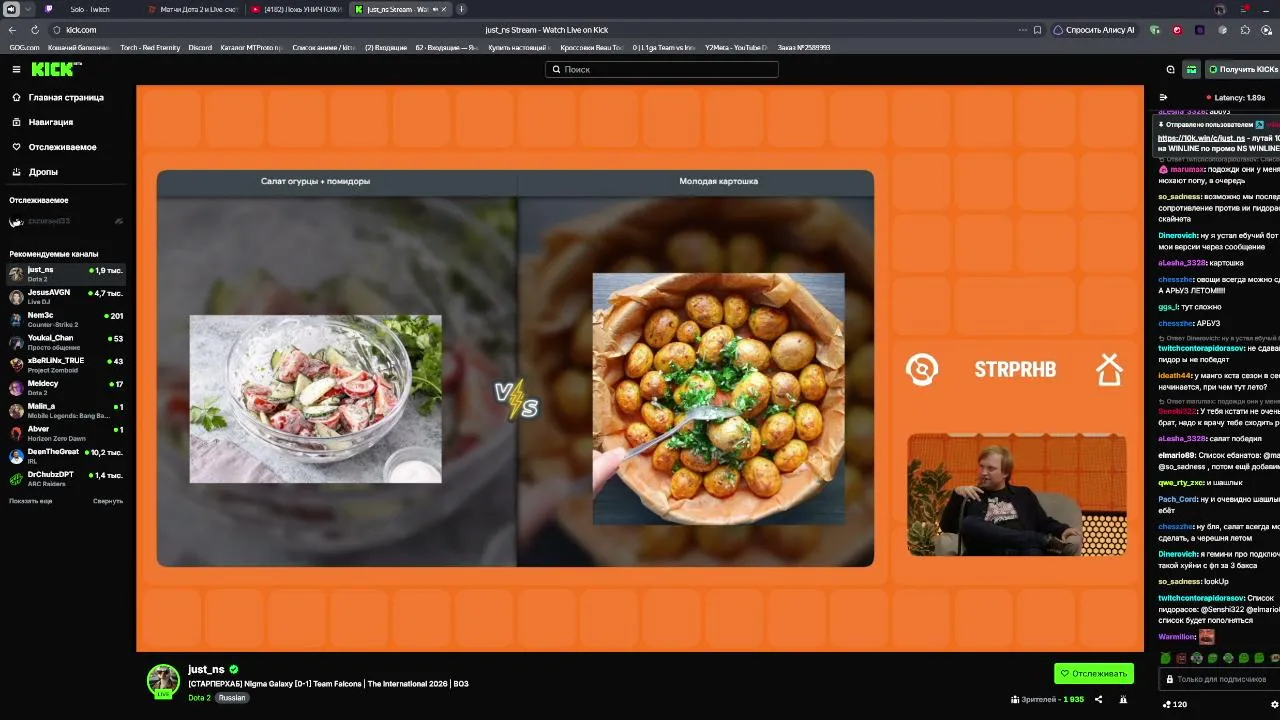Switch to the YouTube (4182) tab
Image resolution: width=1280 pixels, height=720 pixels.
(x=297, y=9)
